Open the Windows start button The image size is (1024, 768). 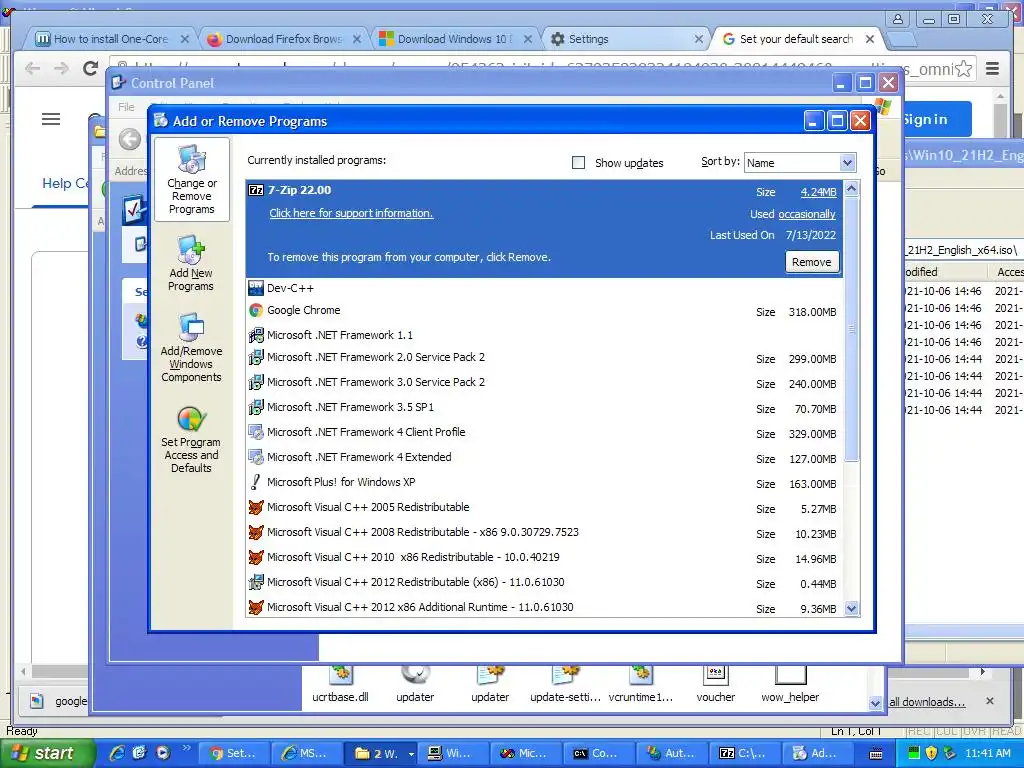[46, 753]
